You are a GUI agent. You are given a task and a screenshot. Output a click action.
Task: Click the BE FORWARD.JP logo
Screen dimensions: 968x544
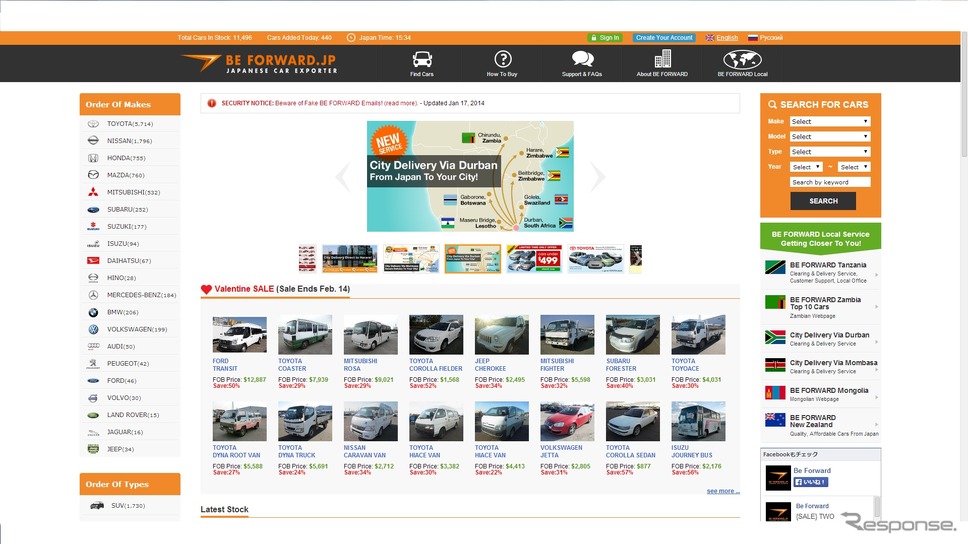click(x=259, y=63)
